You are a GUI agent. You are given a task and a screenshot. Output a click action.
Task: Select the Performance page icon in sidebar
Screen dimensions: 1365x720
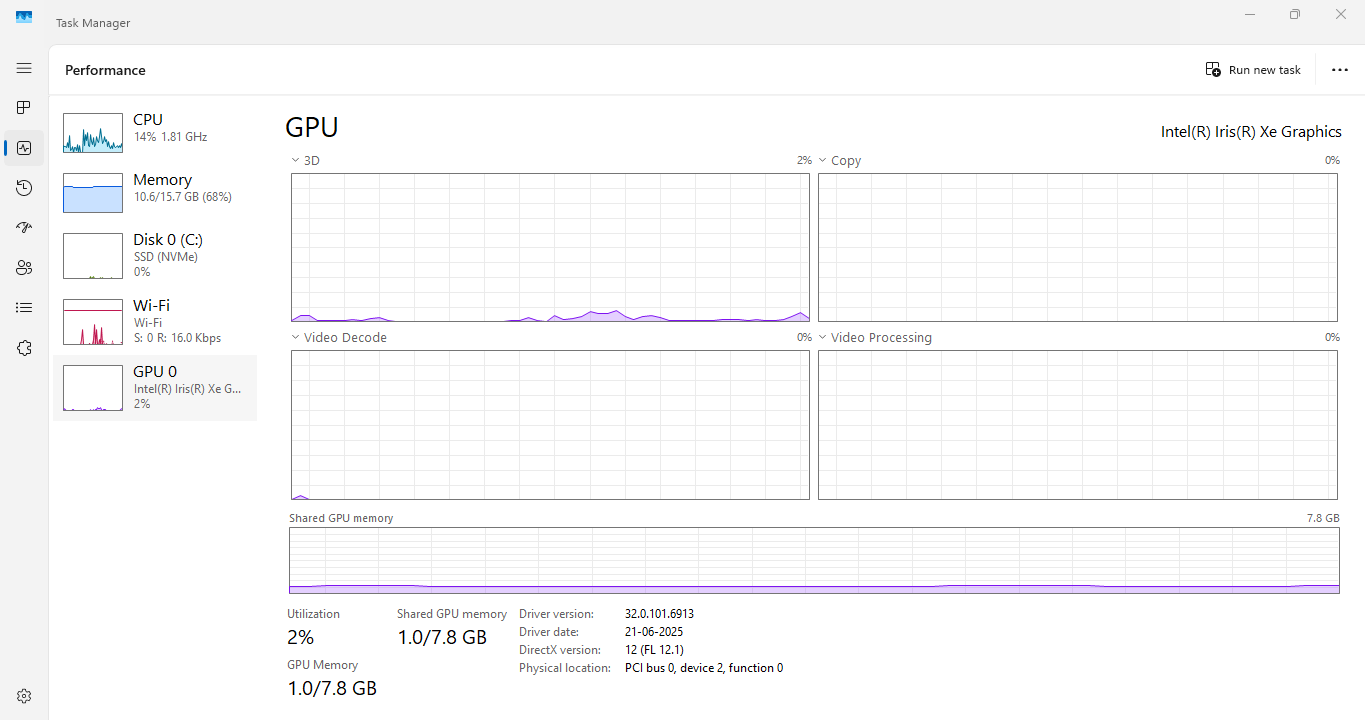[24, 148]
